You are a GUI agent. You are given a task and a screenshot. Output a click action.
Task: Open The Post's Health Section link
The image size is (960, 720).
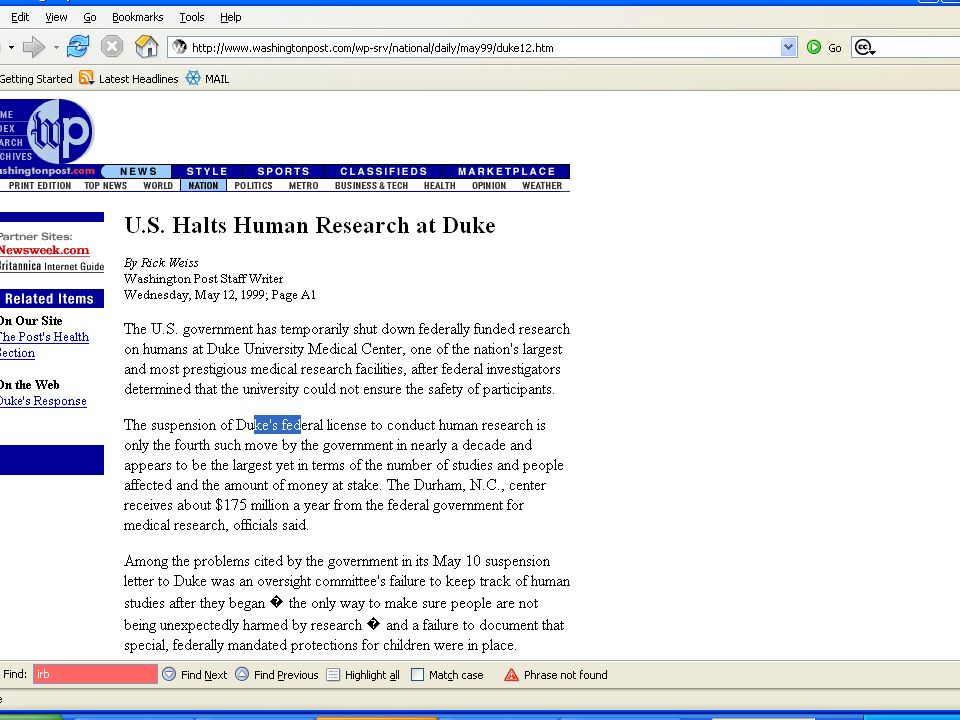click(44, 345)
